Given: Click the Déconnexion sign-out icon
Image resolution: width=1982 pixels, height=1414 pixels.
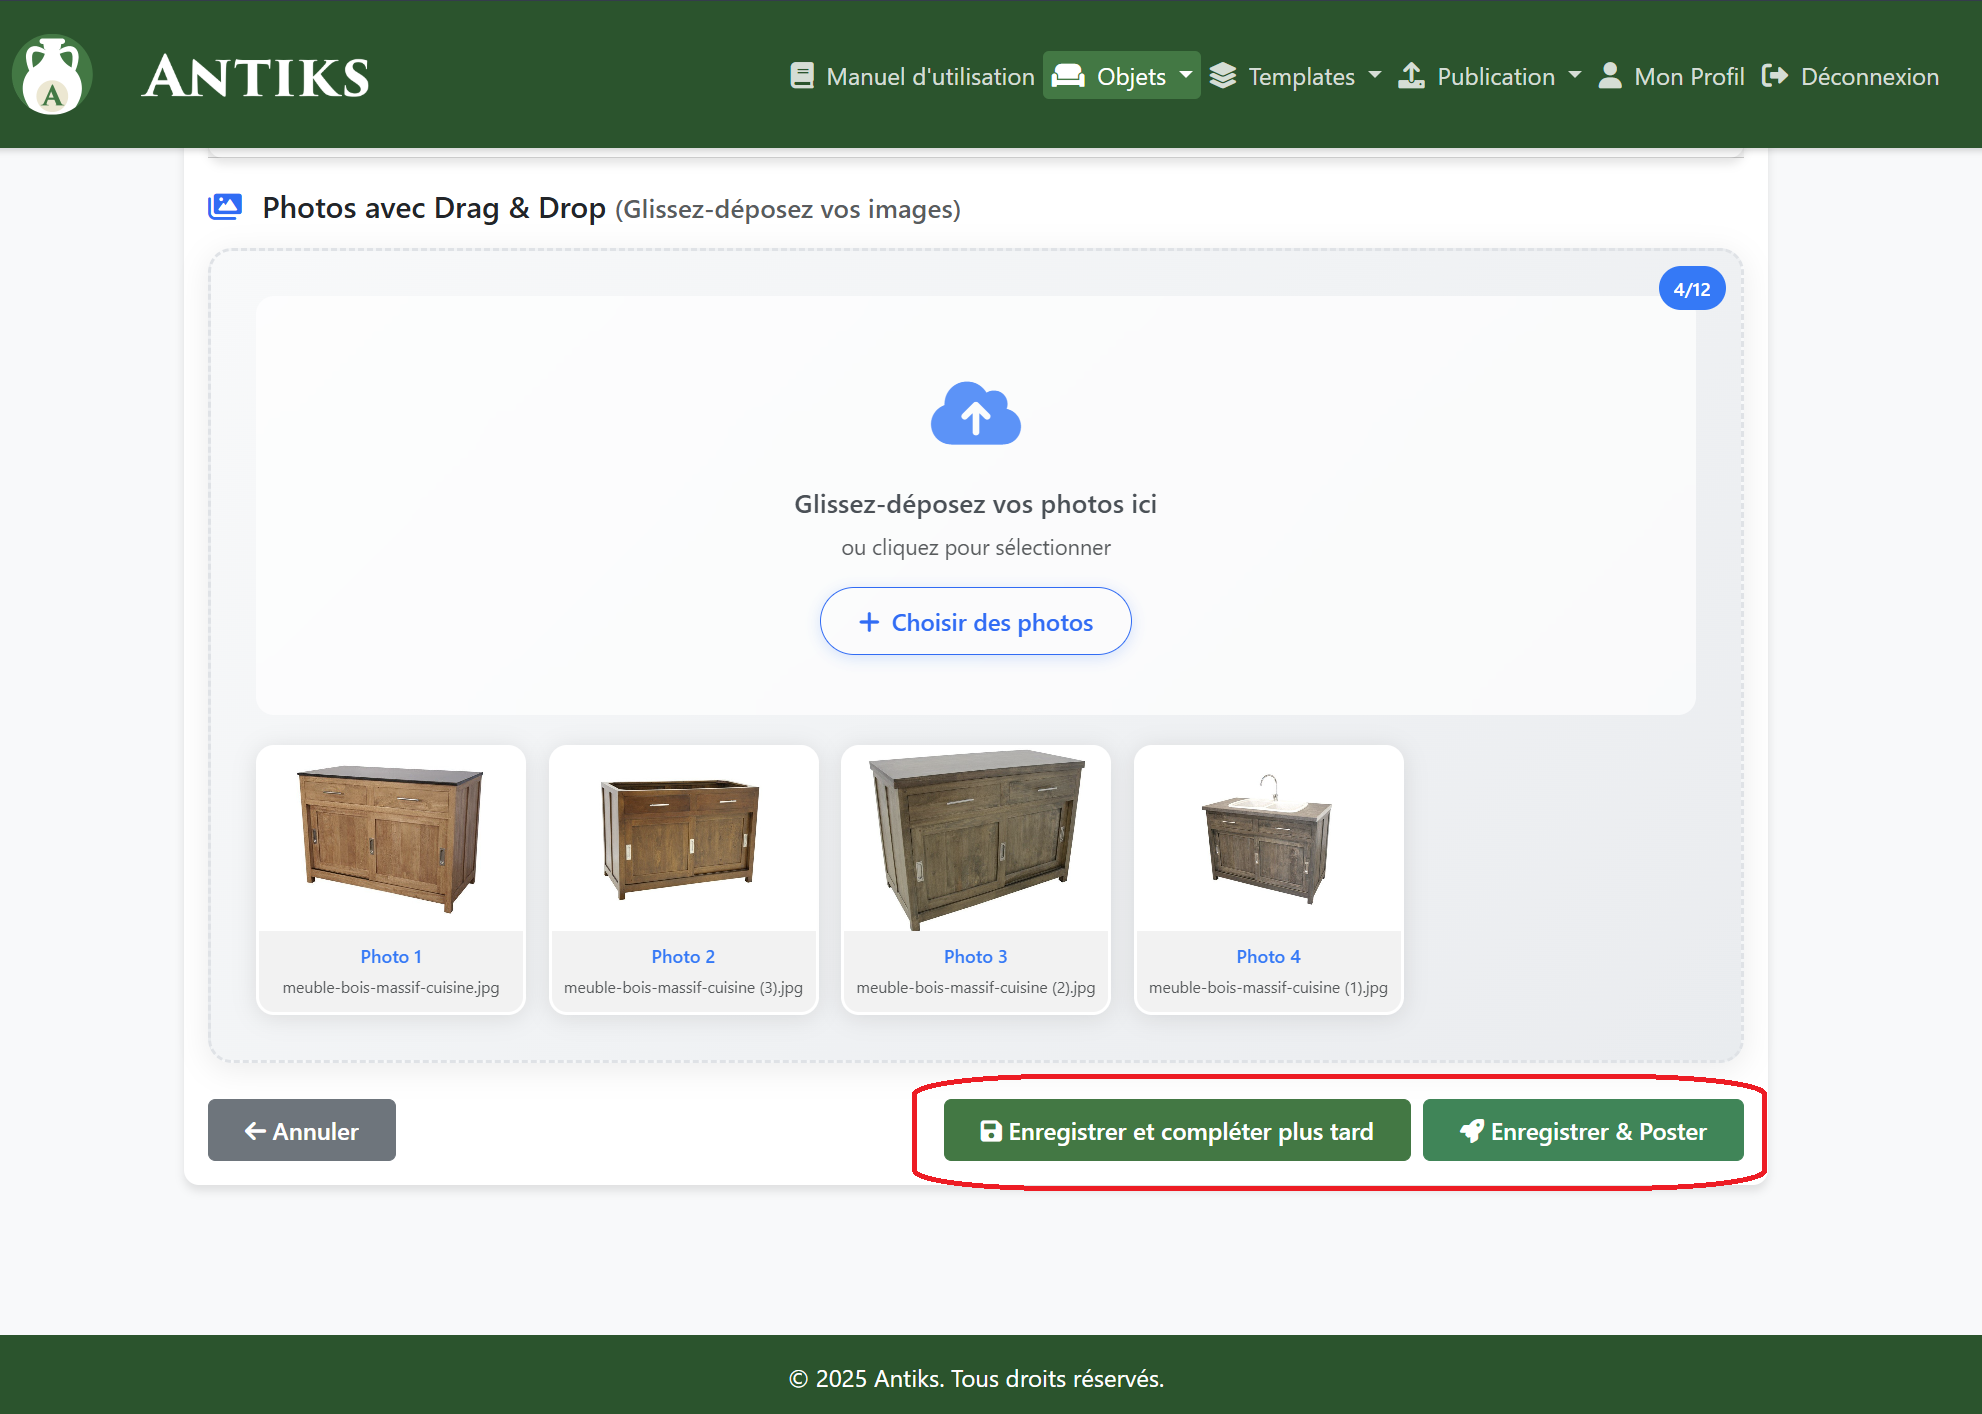Looking at the screenshot, I should [x=1774, y=76].
